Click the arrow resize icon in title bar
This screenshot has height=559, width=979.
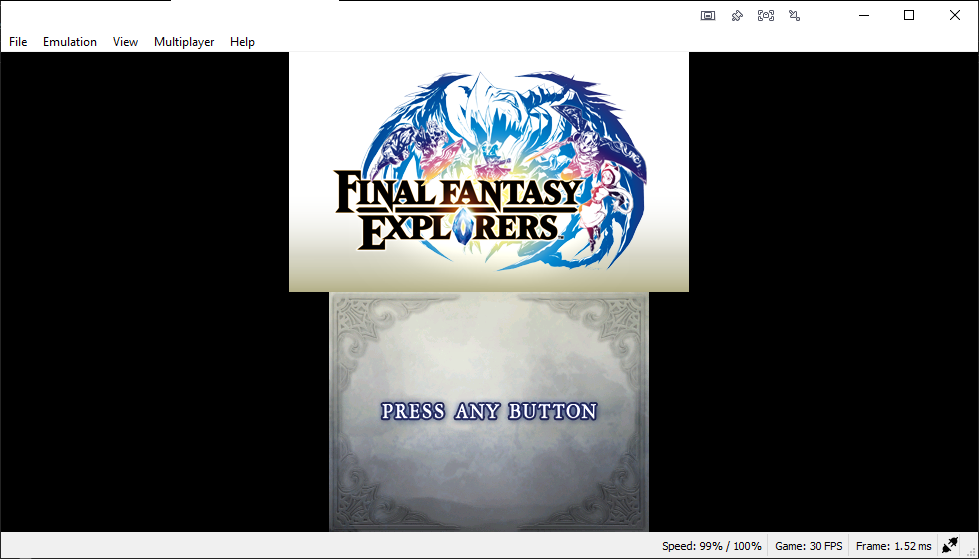coord(794,16)
